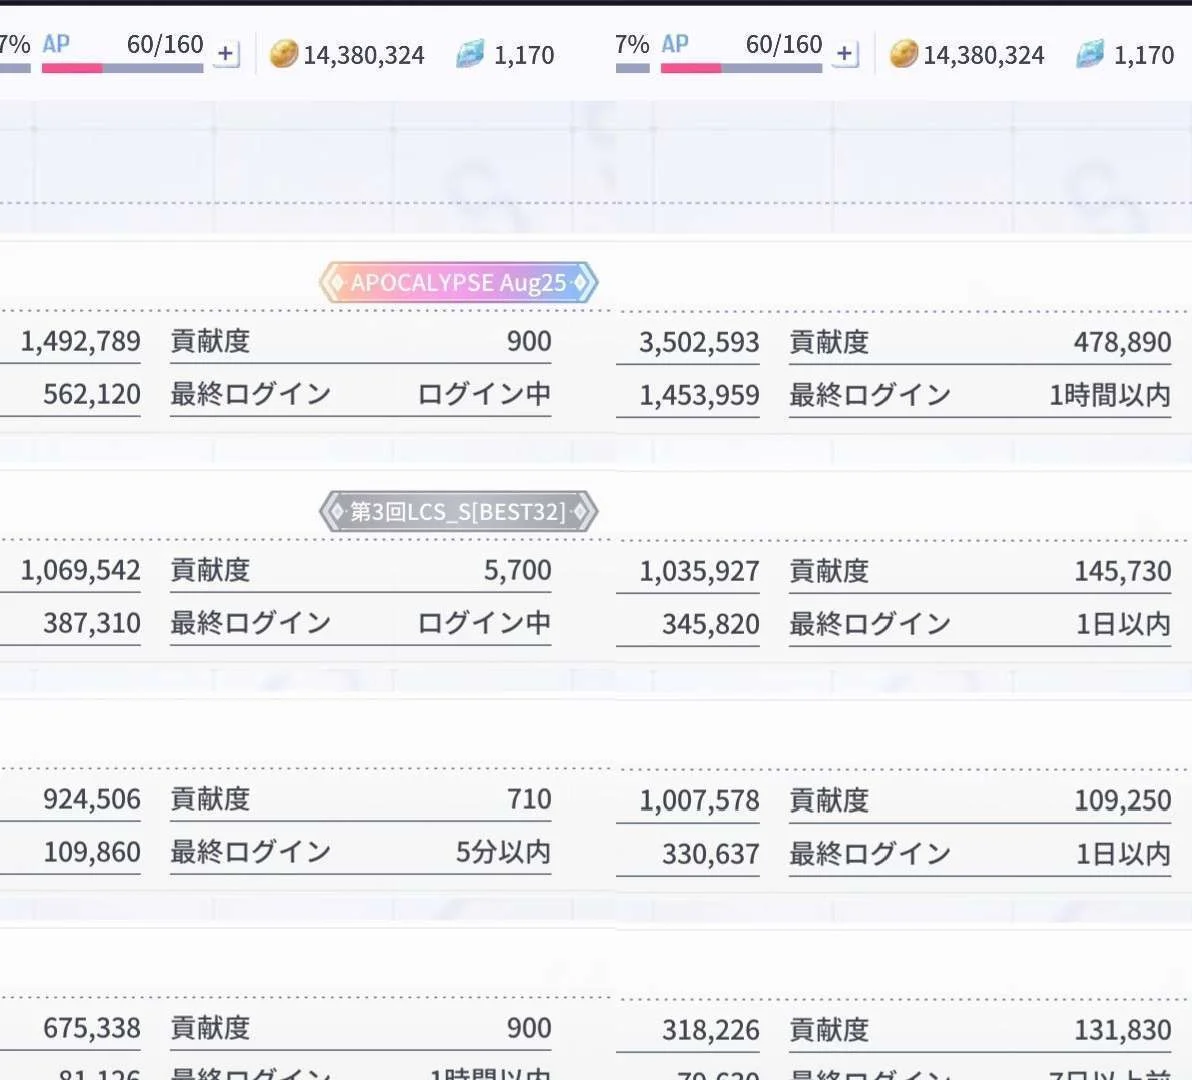Click the left diamond ornament on the APOCALYPSE Aug25 badge
The image size is (1192, 1080).
pyautogui.click(x=336, y=283)
